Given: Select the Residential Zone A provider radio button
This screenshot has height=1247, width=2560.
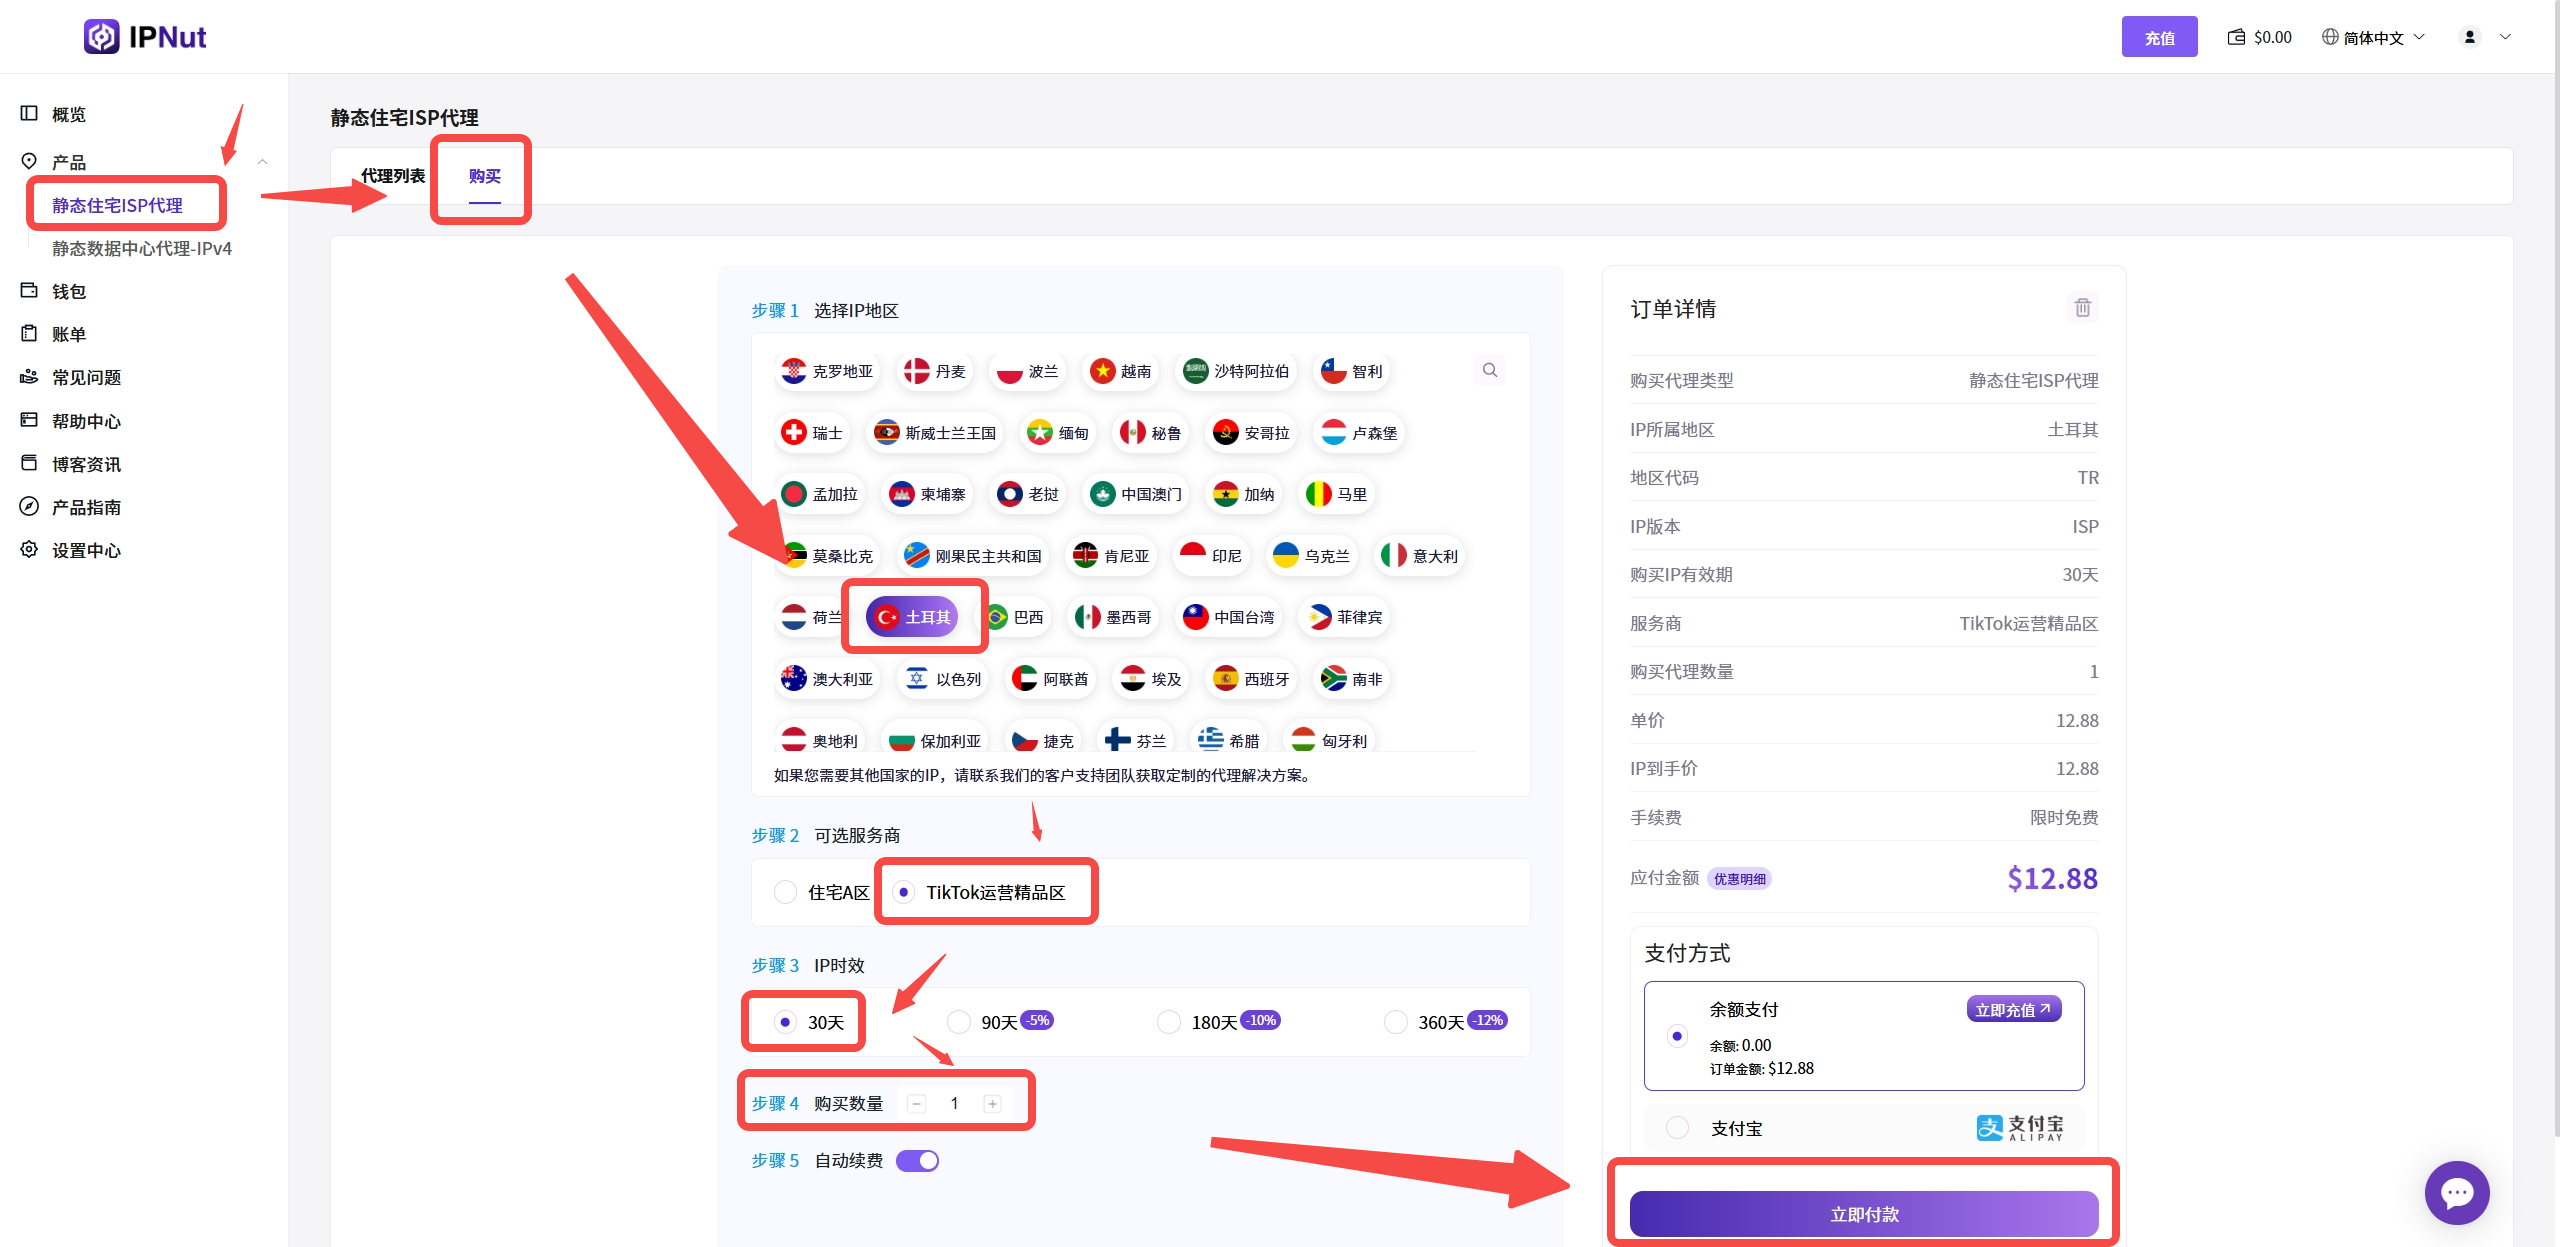Looking at the screenshot, I should point(786,892).
